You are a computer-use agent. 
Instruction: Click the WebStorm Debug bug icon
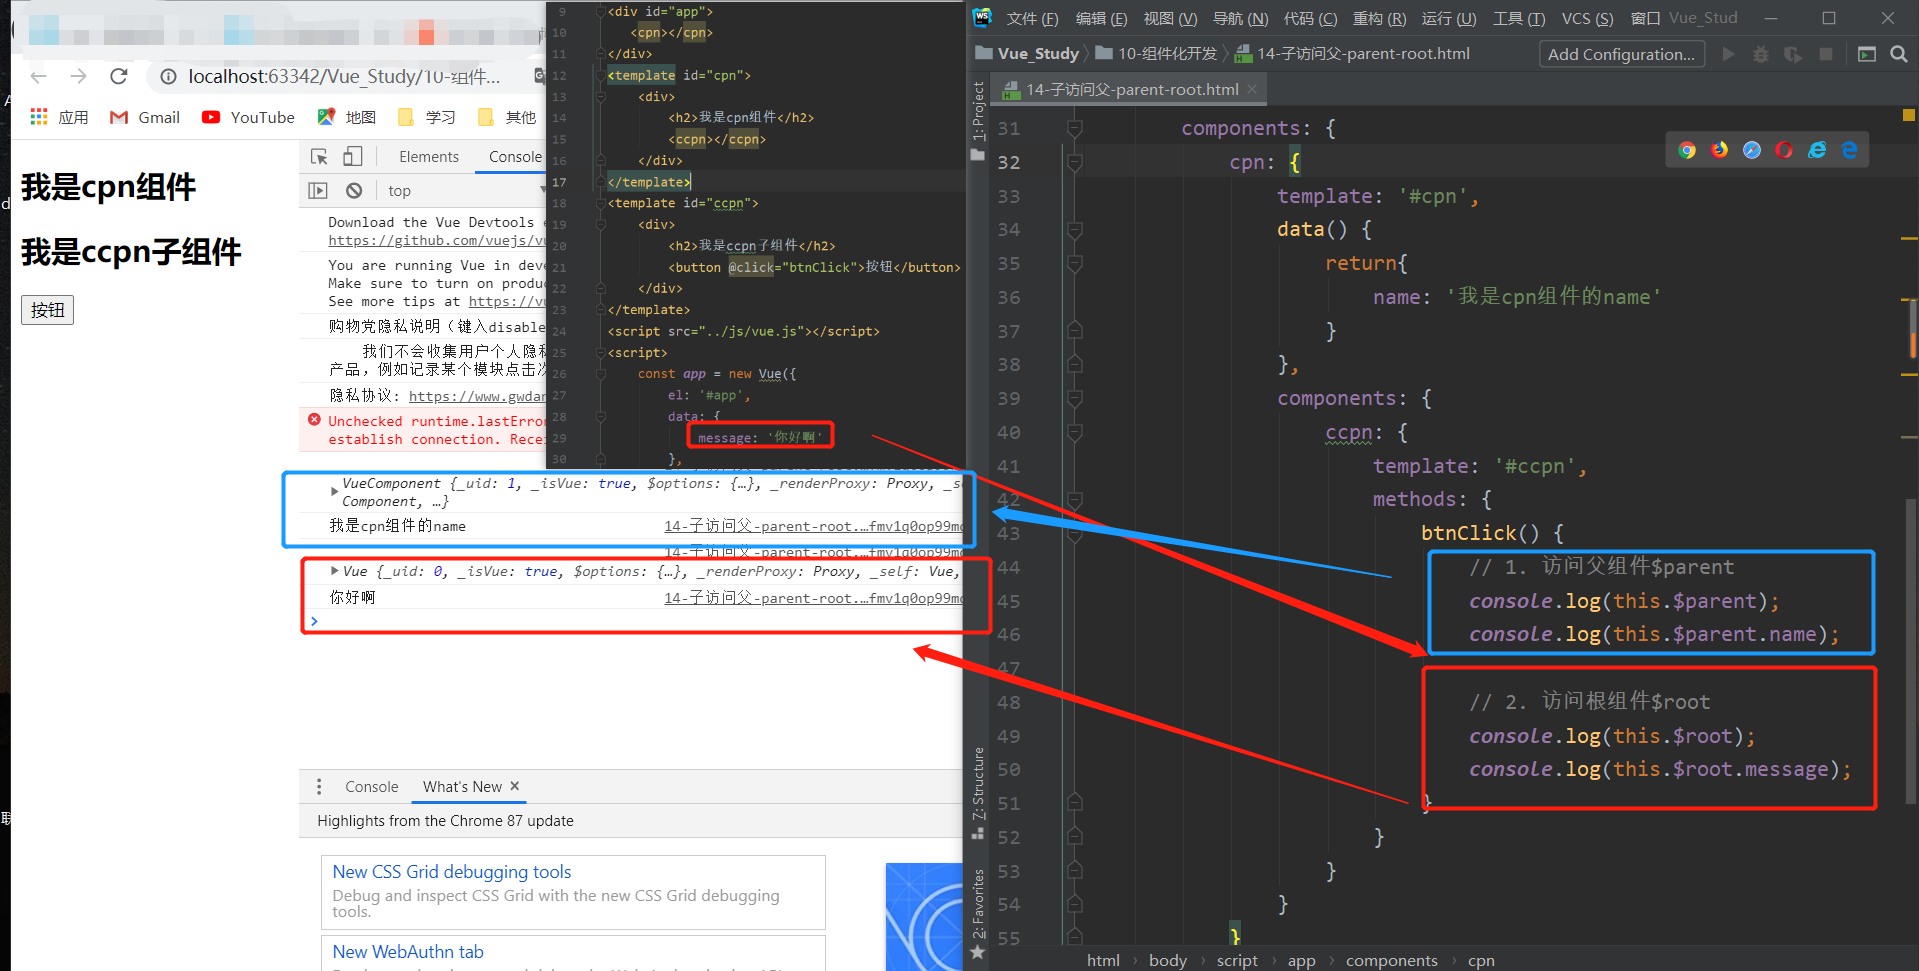[x=1761, y=54]
